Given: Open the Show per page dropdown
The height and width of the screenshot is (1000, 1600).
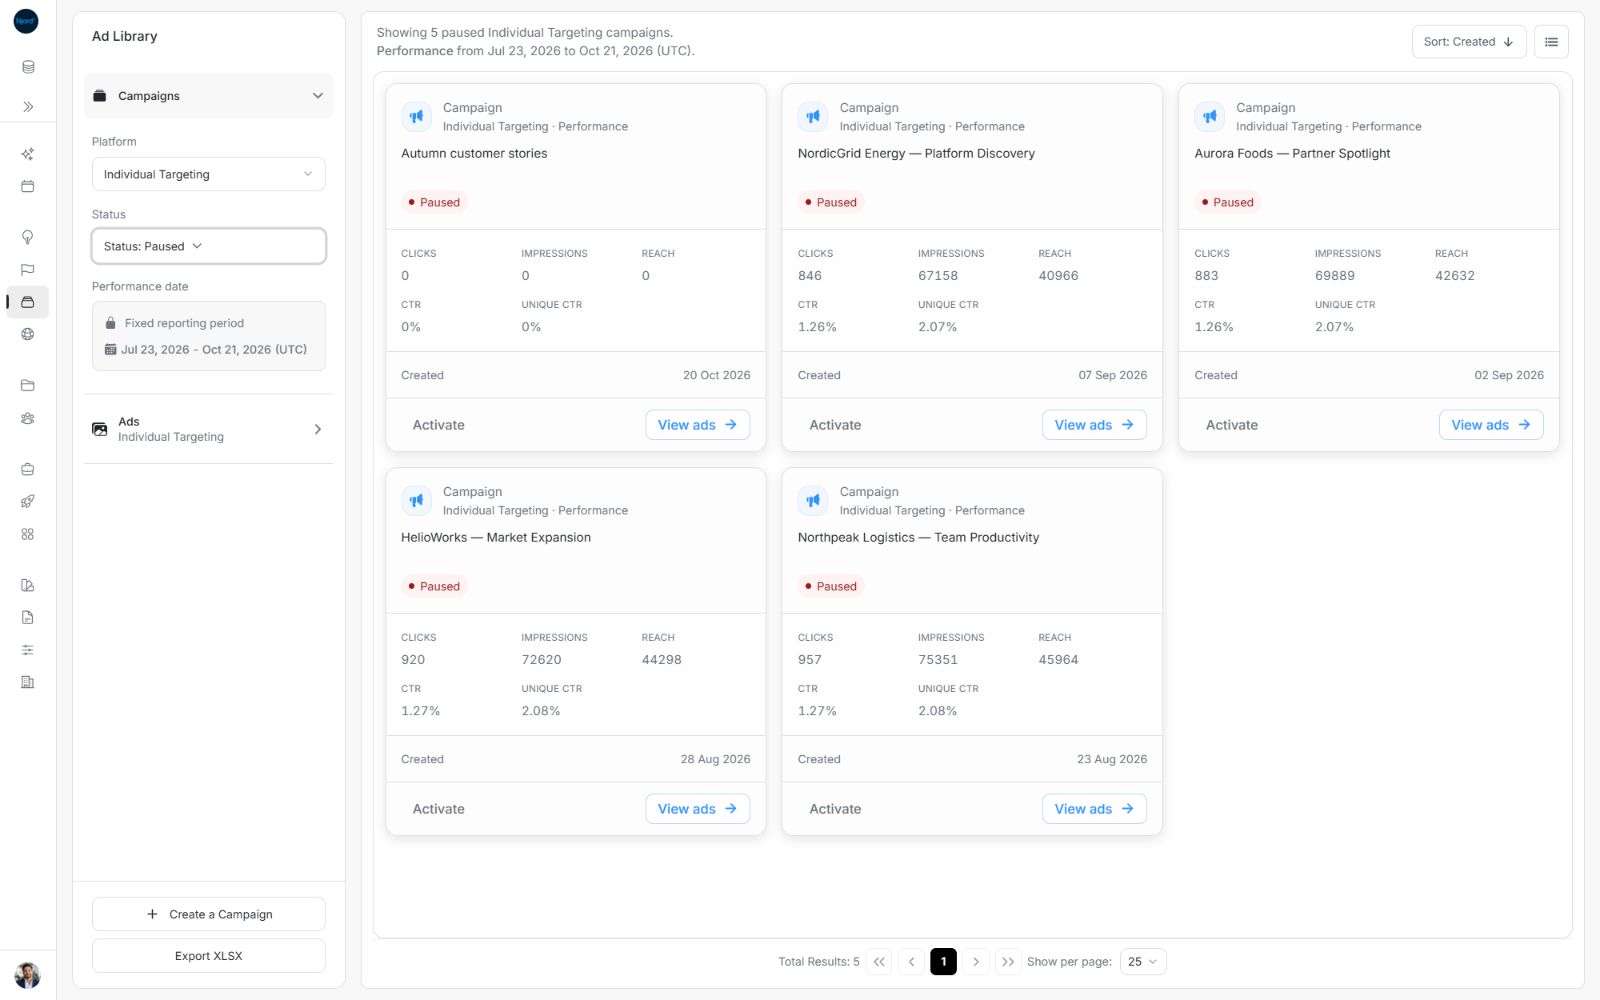Looking at the screenshot, I should coord(1143,961).
